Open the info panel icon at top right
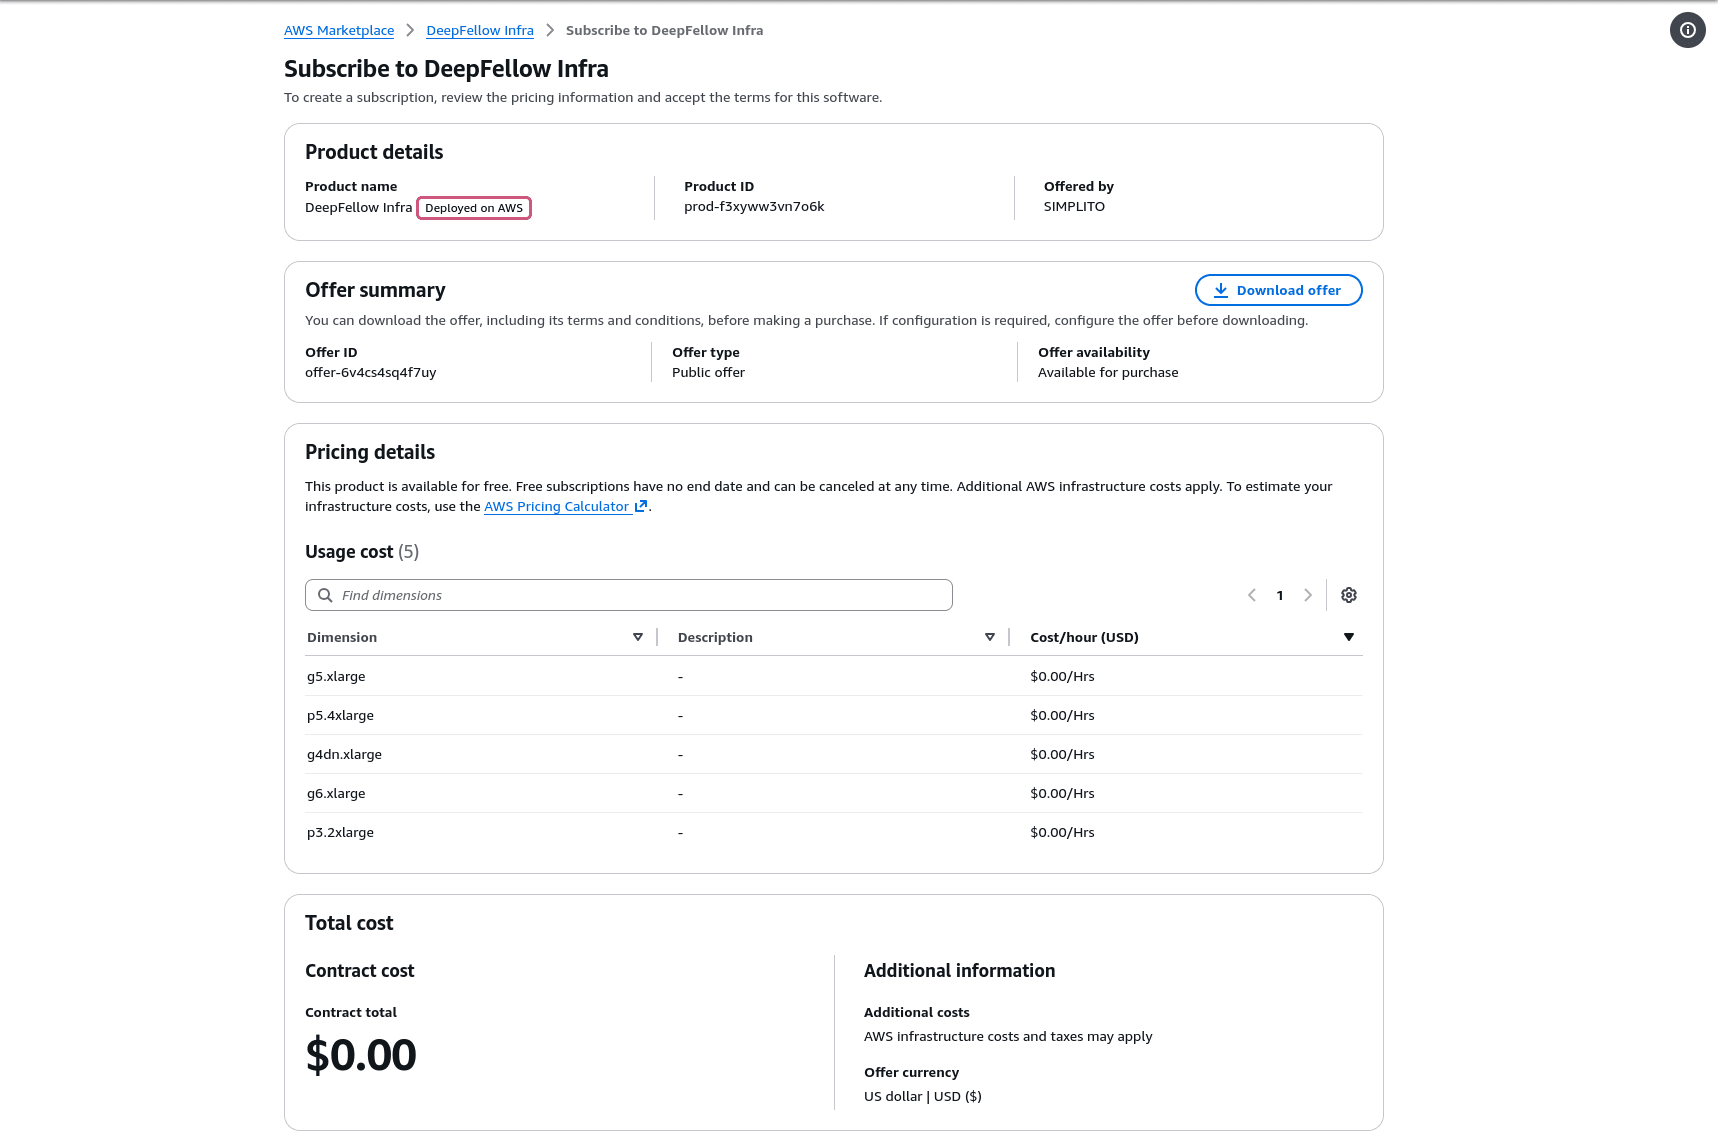 click(x=1687, y=30)
